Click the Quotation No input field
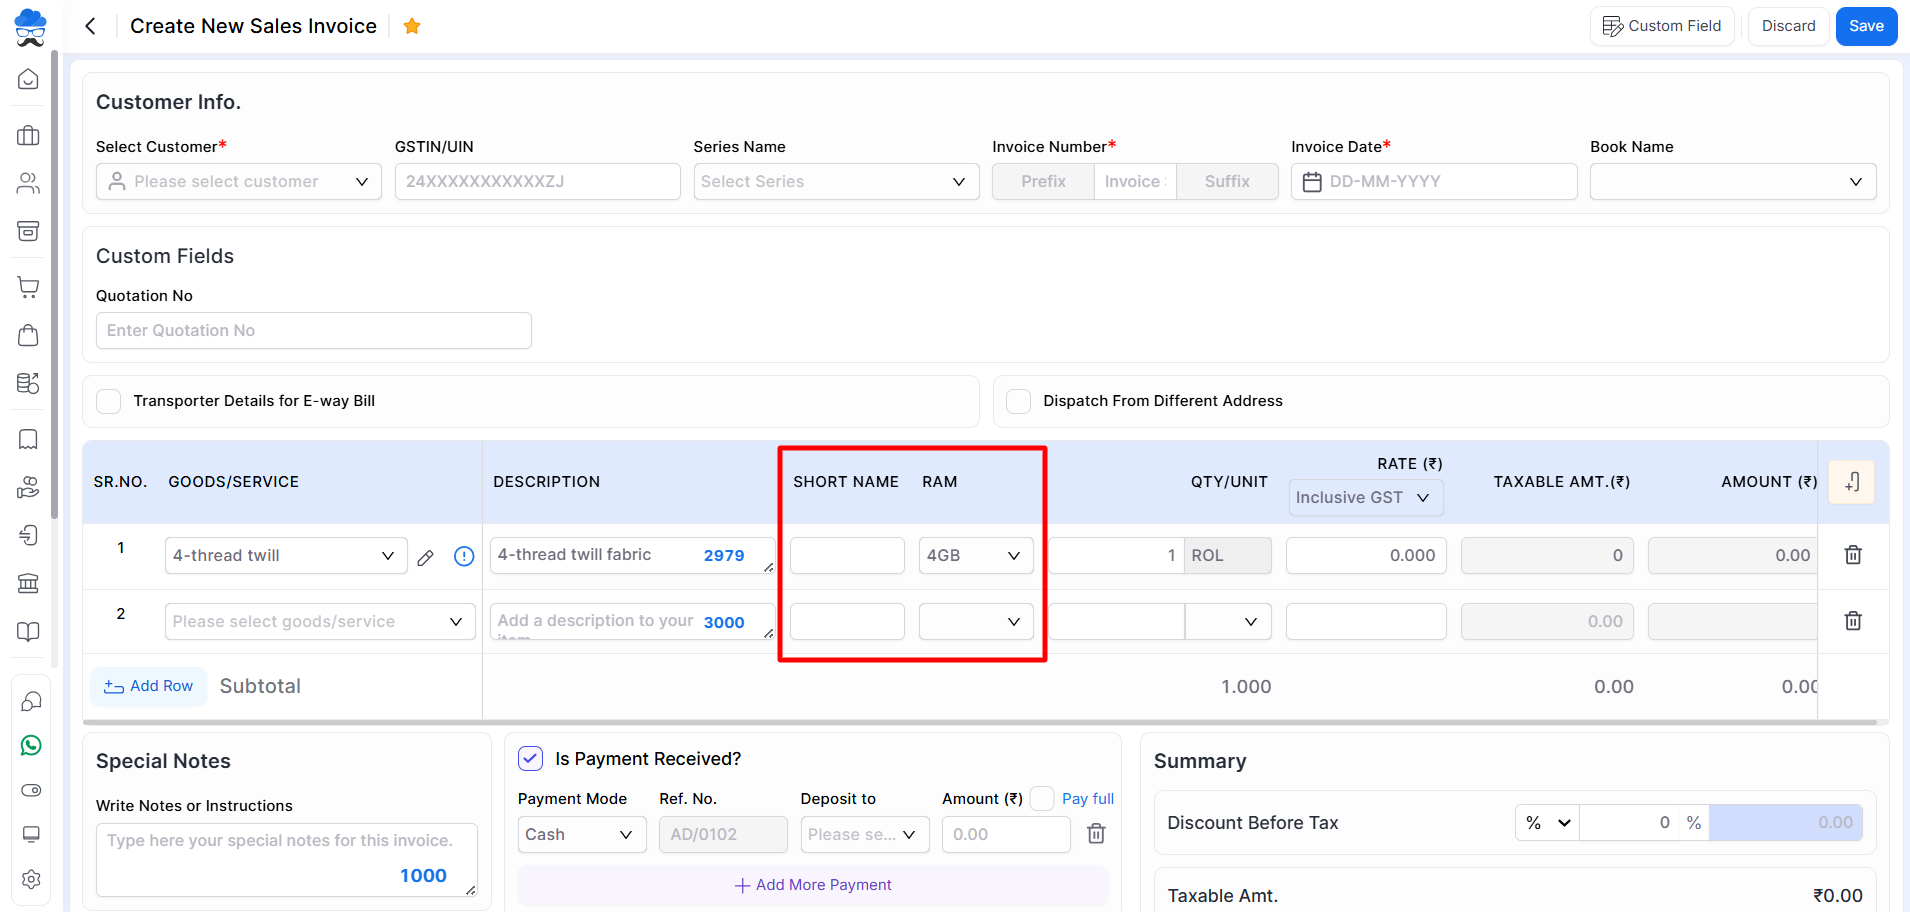The image size is (1910, 912). pyautogui.click(x=313, y=331)
